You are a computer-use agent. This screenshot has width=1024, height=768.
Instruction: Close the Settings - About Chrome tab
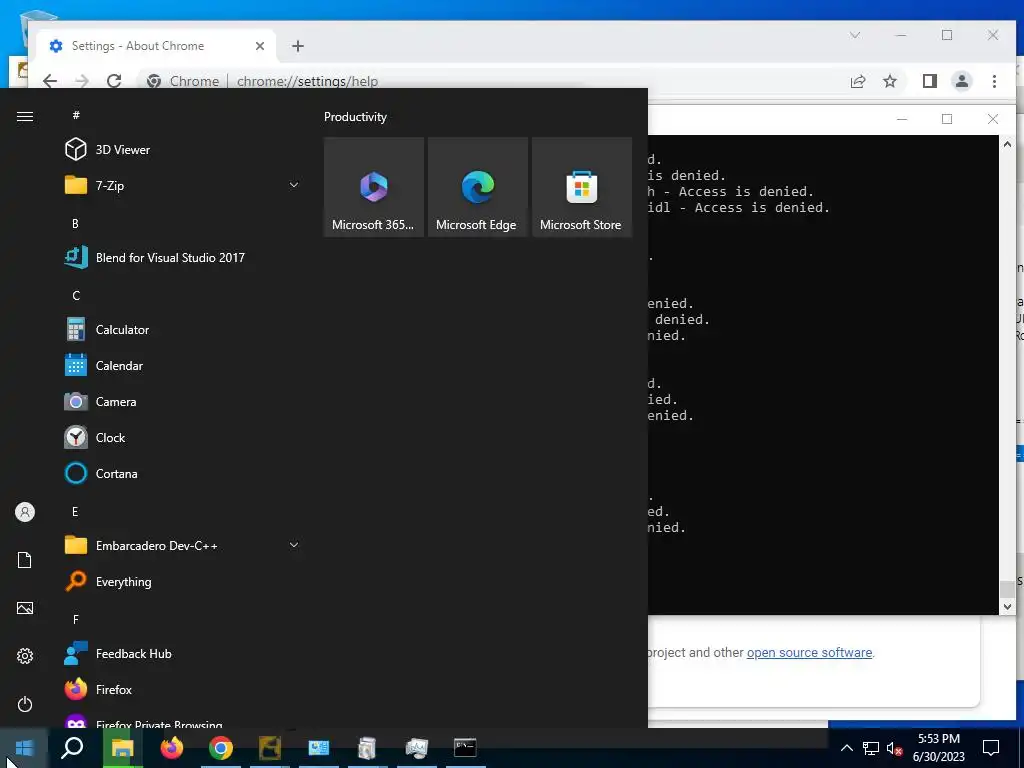point(260,46)
